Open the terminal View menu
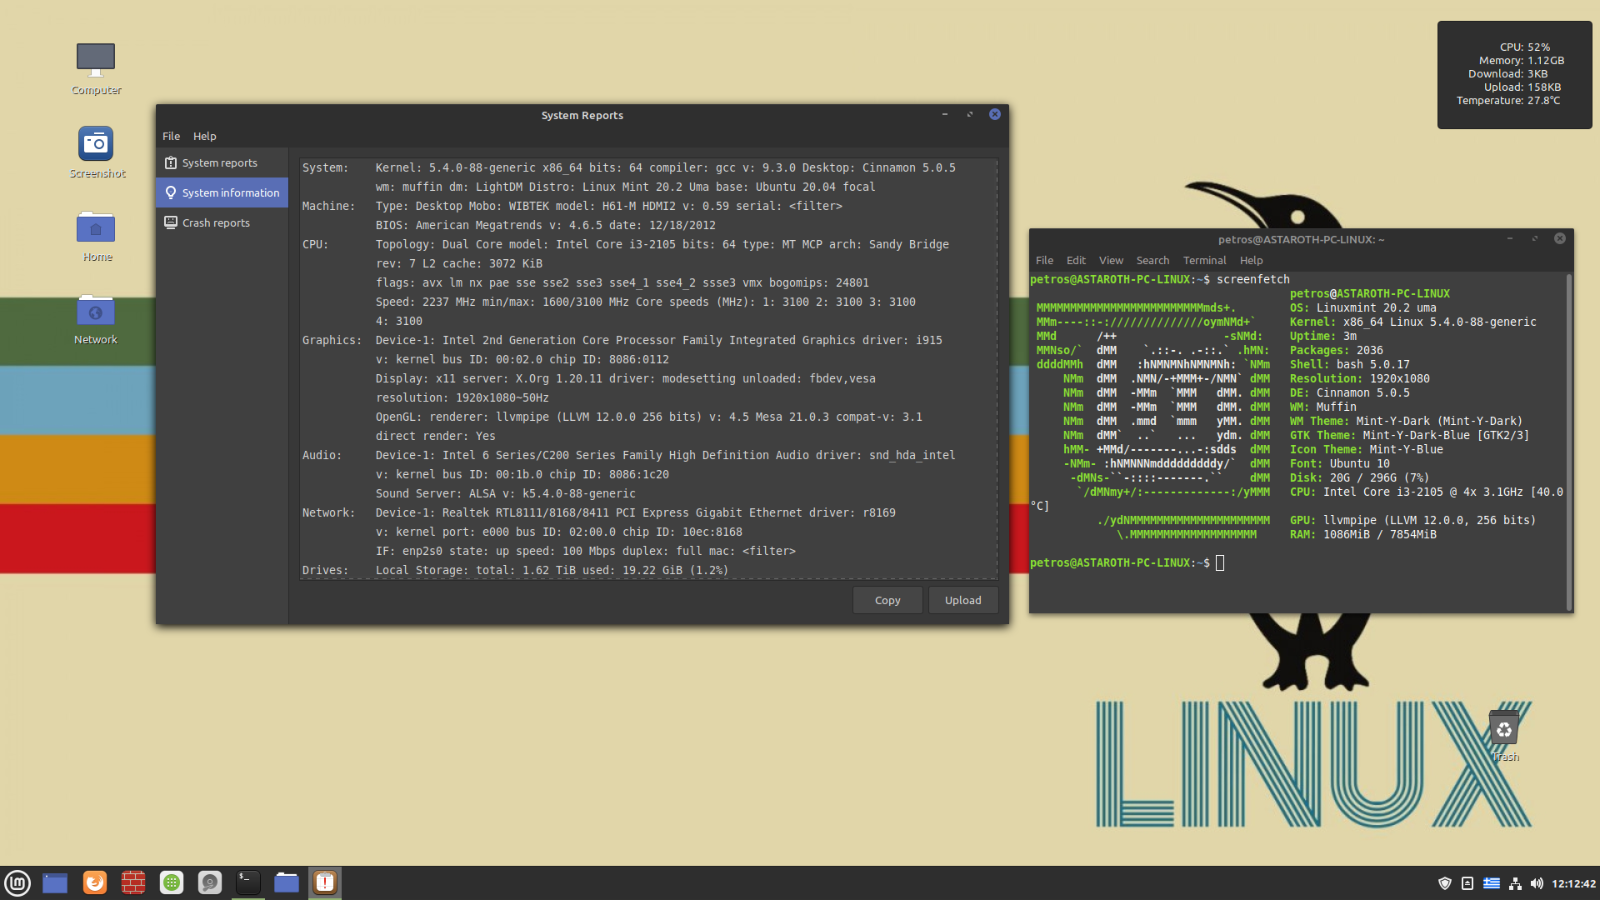 [1111, 260]
